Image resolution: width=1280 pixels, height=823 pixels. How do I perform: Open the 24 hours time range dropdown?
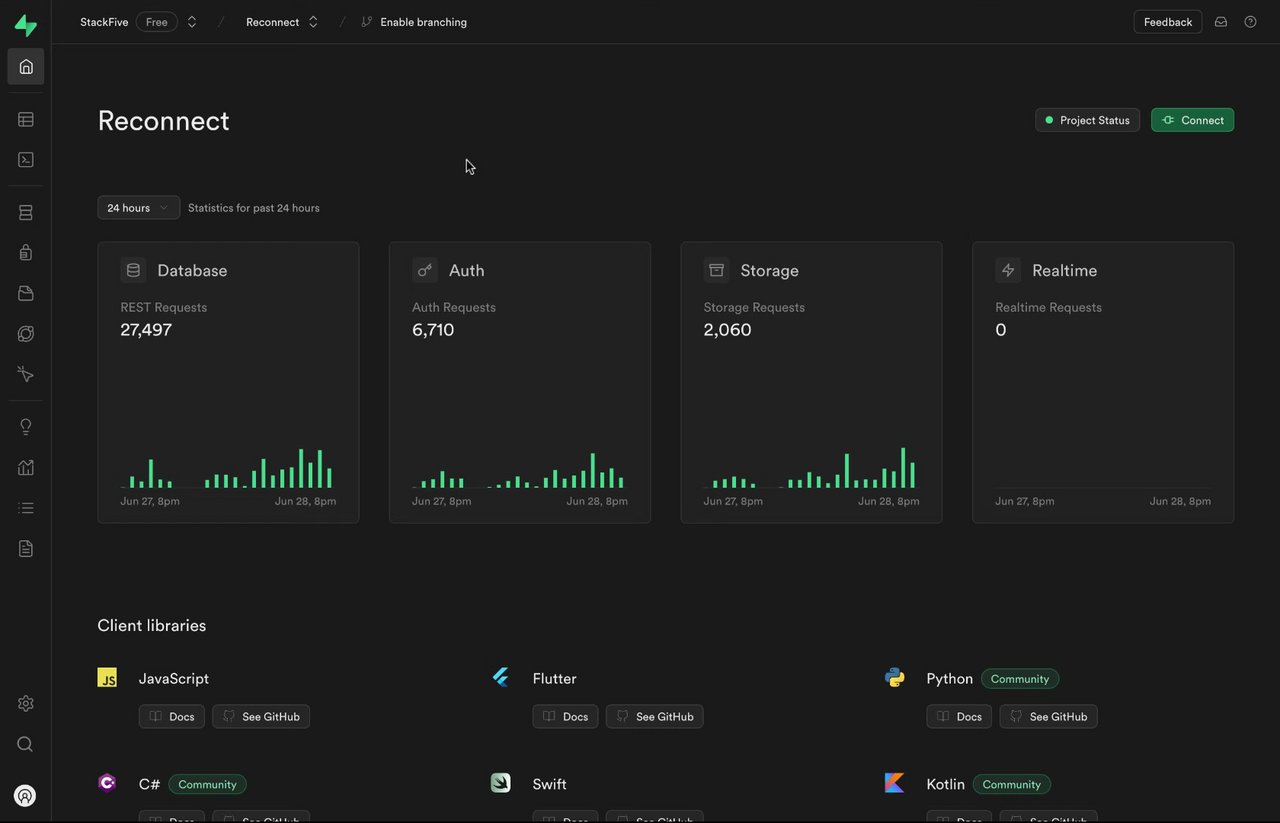[139, 208]
